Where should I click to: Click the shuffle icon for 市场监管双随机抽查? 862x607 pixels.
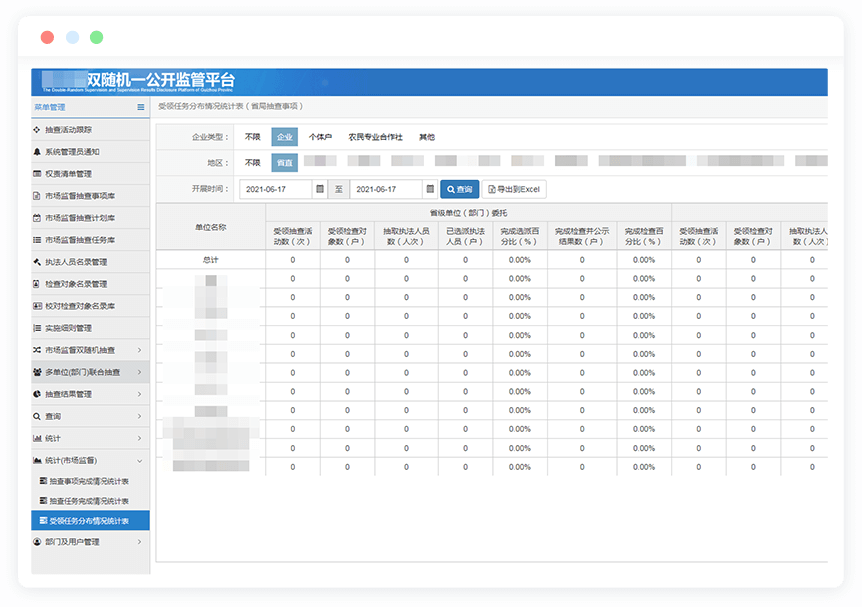coord(38,350)
